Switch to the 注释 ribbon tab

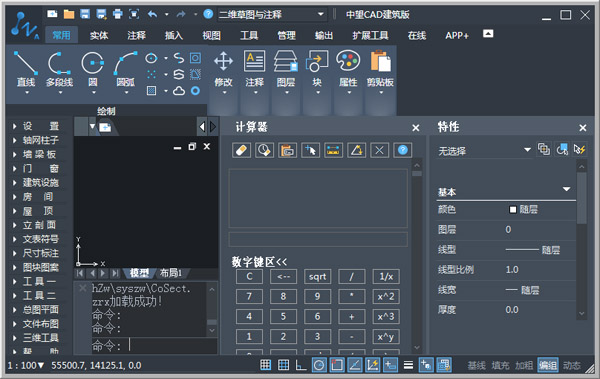click(x=136, y=36)
